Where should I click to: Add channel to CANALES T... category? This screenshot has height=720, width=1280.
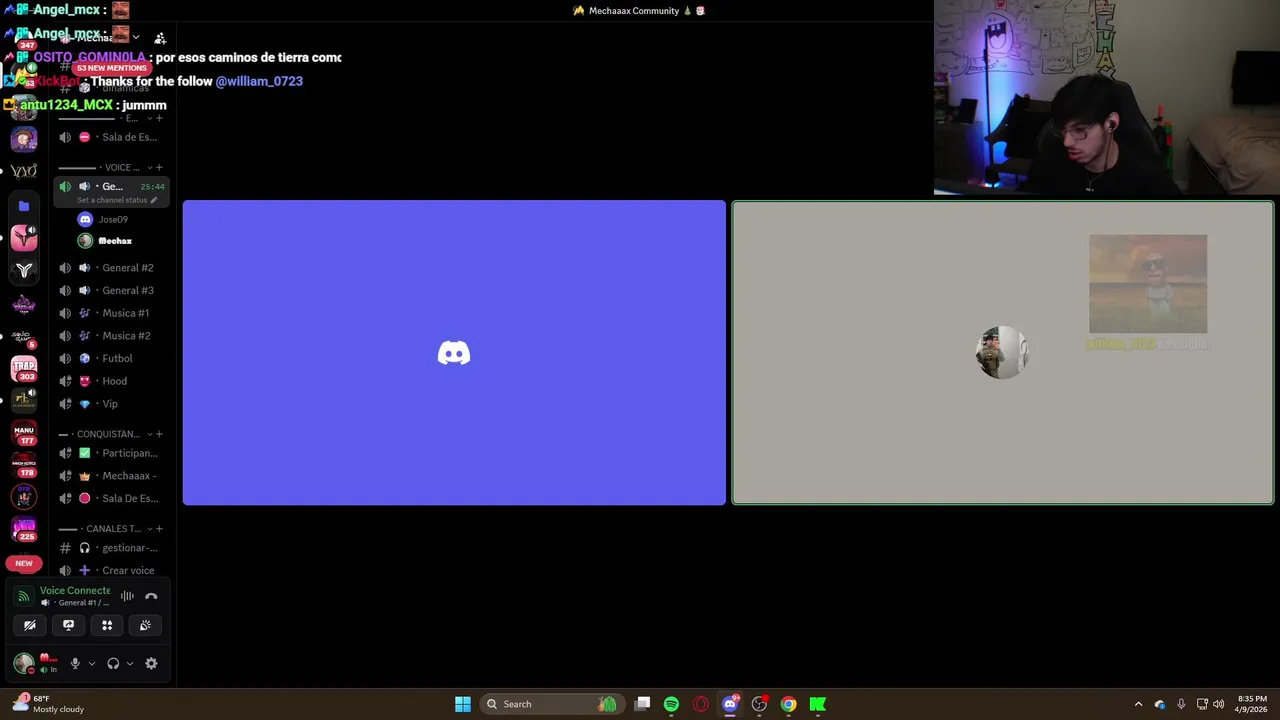tap(159, 529)
